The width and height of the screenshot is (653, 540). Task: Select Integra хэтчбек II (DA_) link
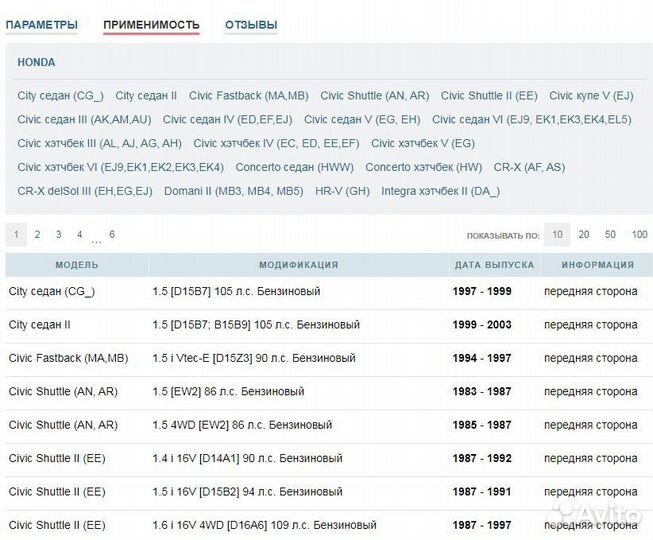point(440,191)
